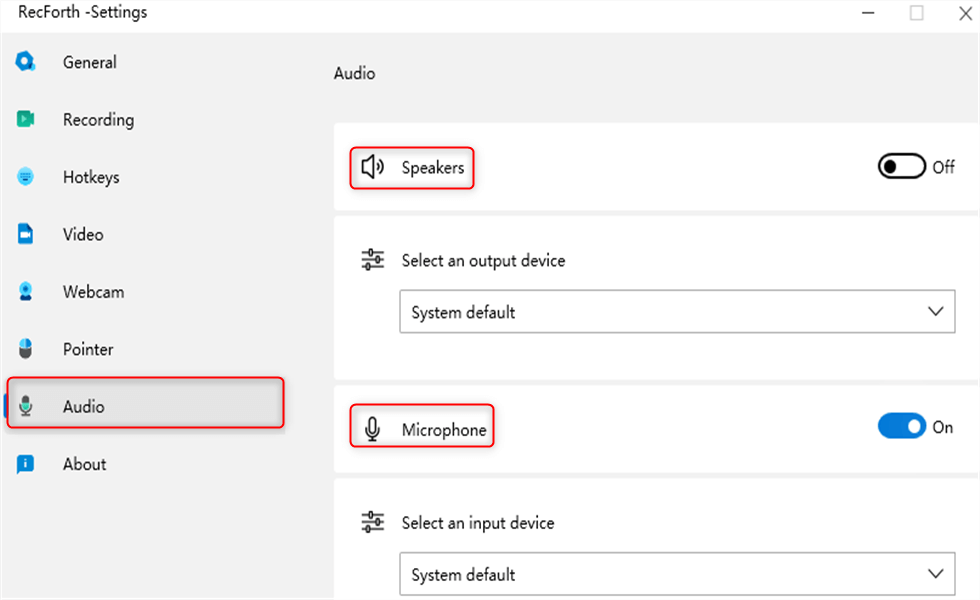Screen dimensions: 980x600
Task: Click the About info icon
Action: coord(25,464)
